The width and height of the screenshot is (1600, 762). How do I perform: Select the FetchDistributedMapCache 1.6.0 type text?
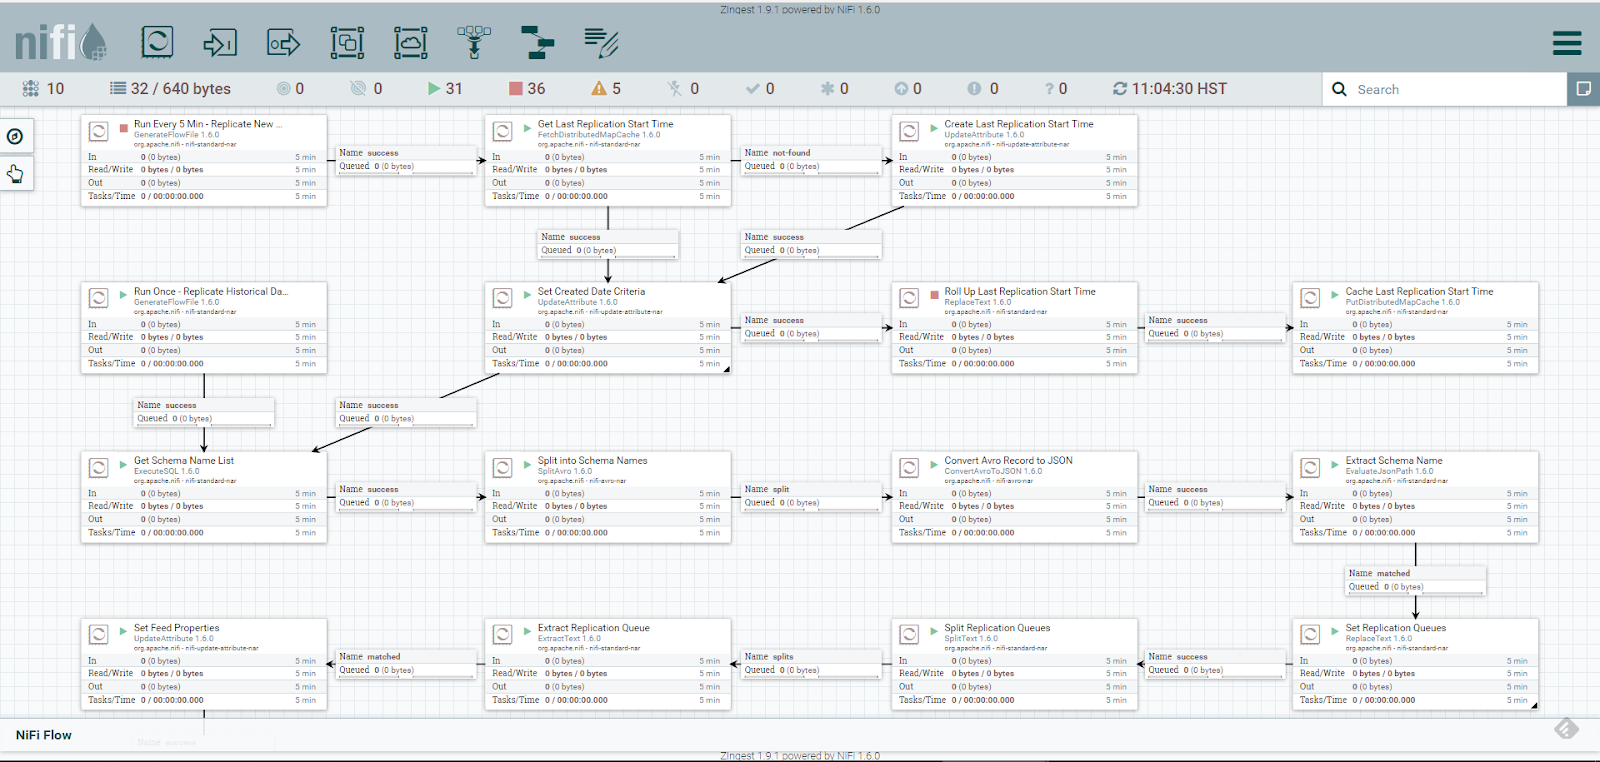pyautogui.click(x=599, y=134)
